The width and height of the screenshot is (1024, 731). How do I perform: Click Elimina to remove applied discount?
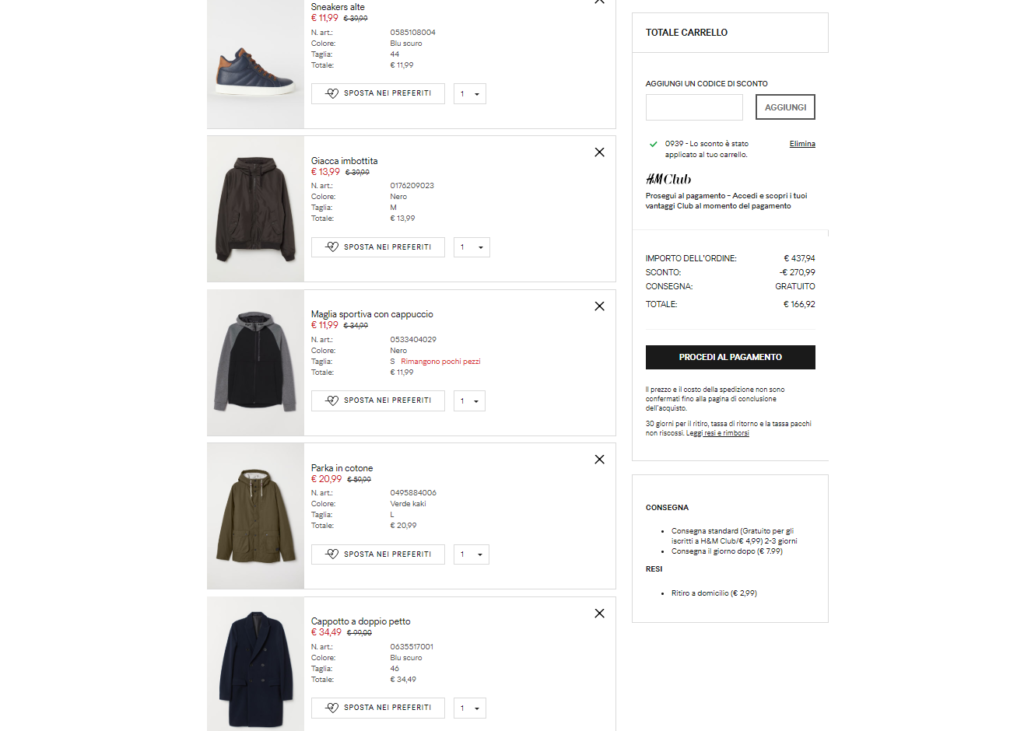802,144
